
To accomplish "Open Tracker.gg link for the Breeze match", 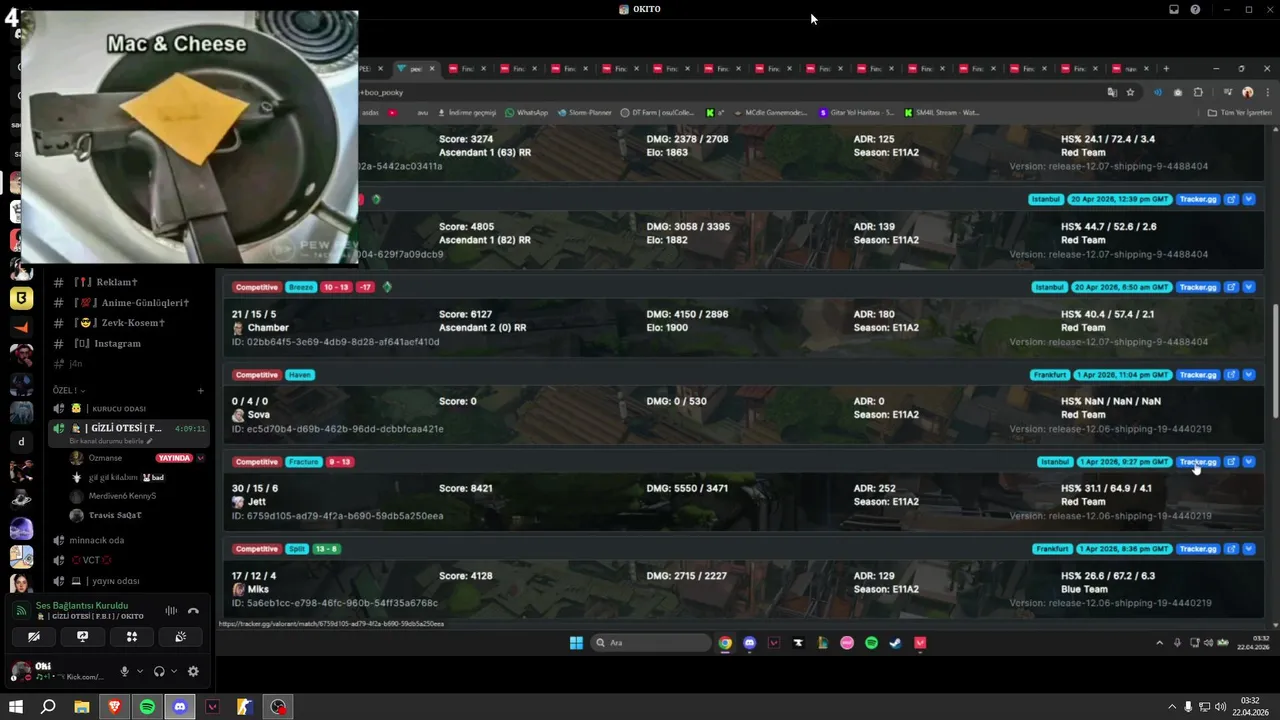I will pyautogui.click(x=1198, y=287).
